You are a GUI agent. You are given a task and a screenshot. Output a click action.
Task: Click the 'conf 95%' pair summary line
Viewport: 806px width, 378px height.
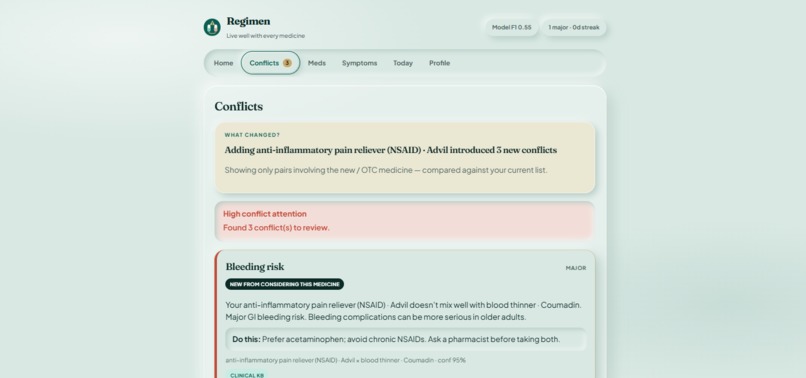coord(345,361)
